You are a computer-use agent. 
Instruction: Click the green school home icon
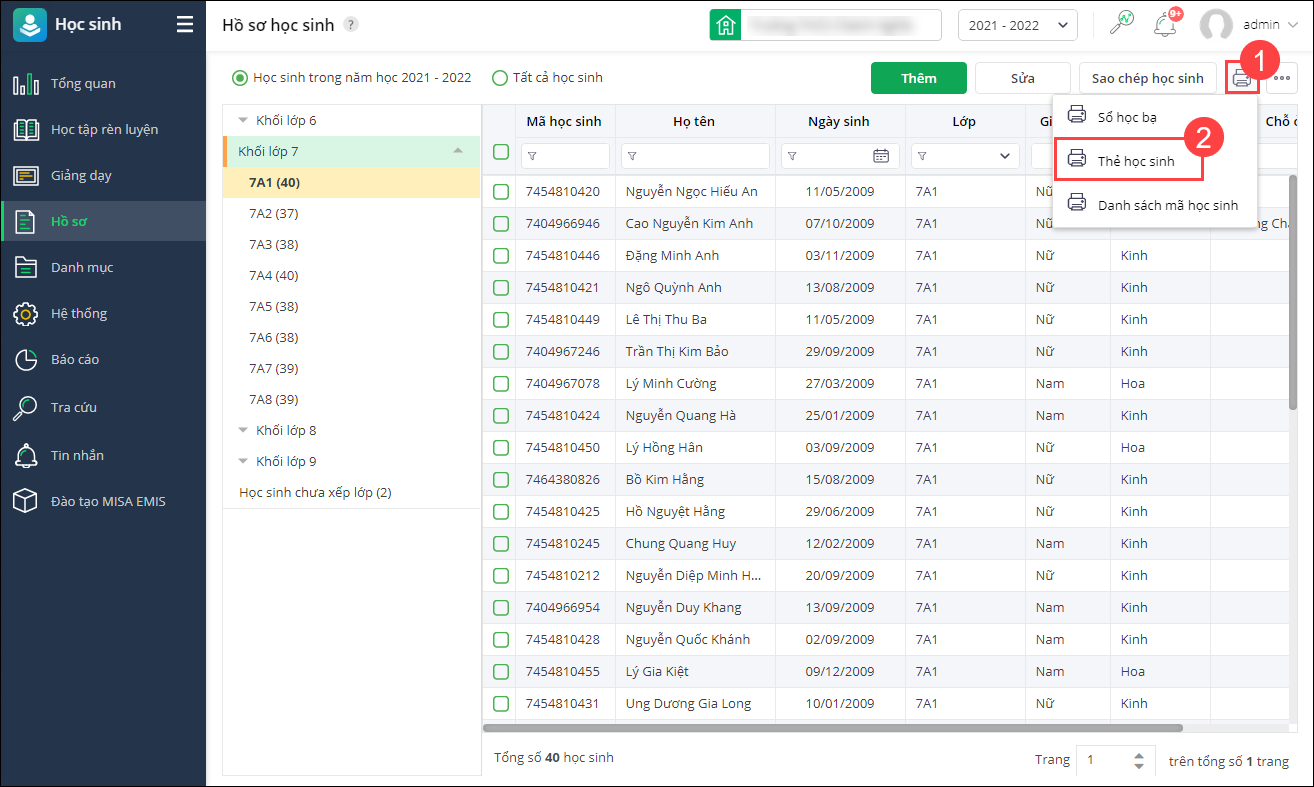(x=725, y=25)
